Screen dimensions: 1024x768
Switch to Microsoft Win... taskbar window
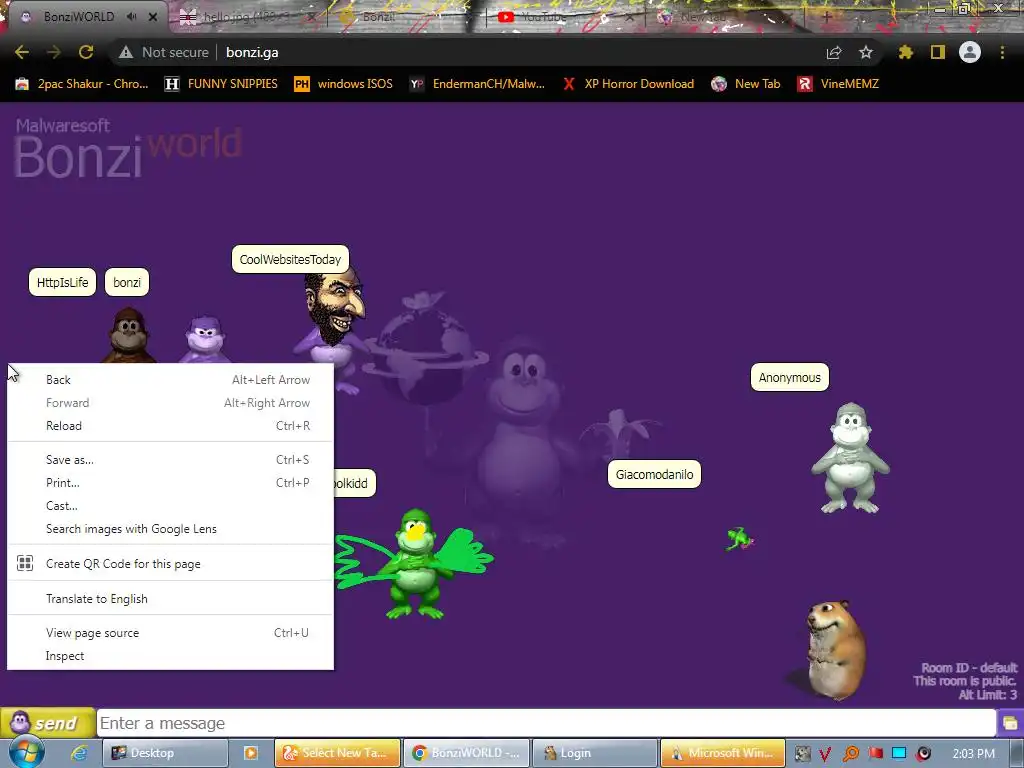tap(723, 753)
